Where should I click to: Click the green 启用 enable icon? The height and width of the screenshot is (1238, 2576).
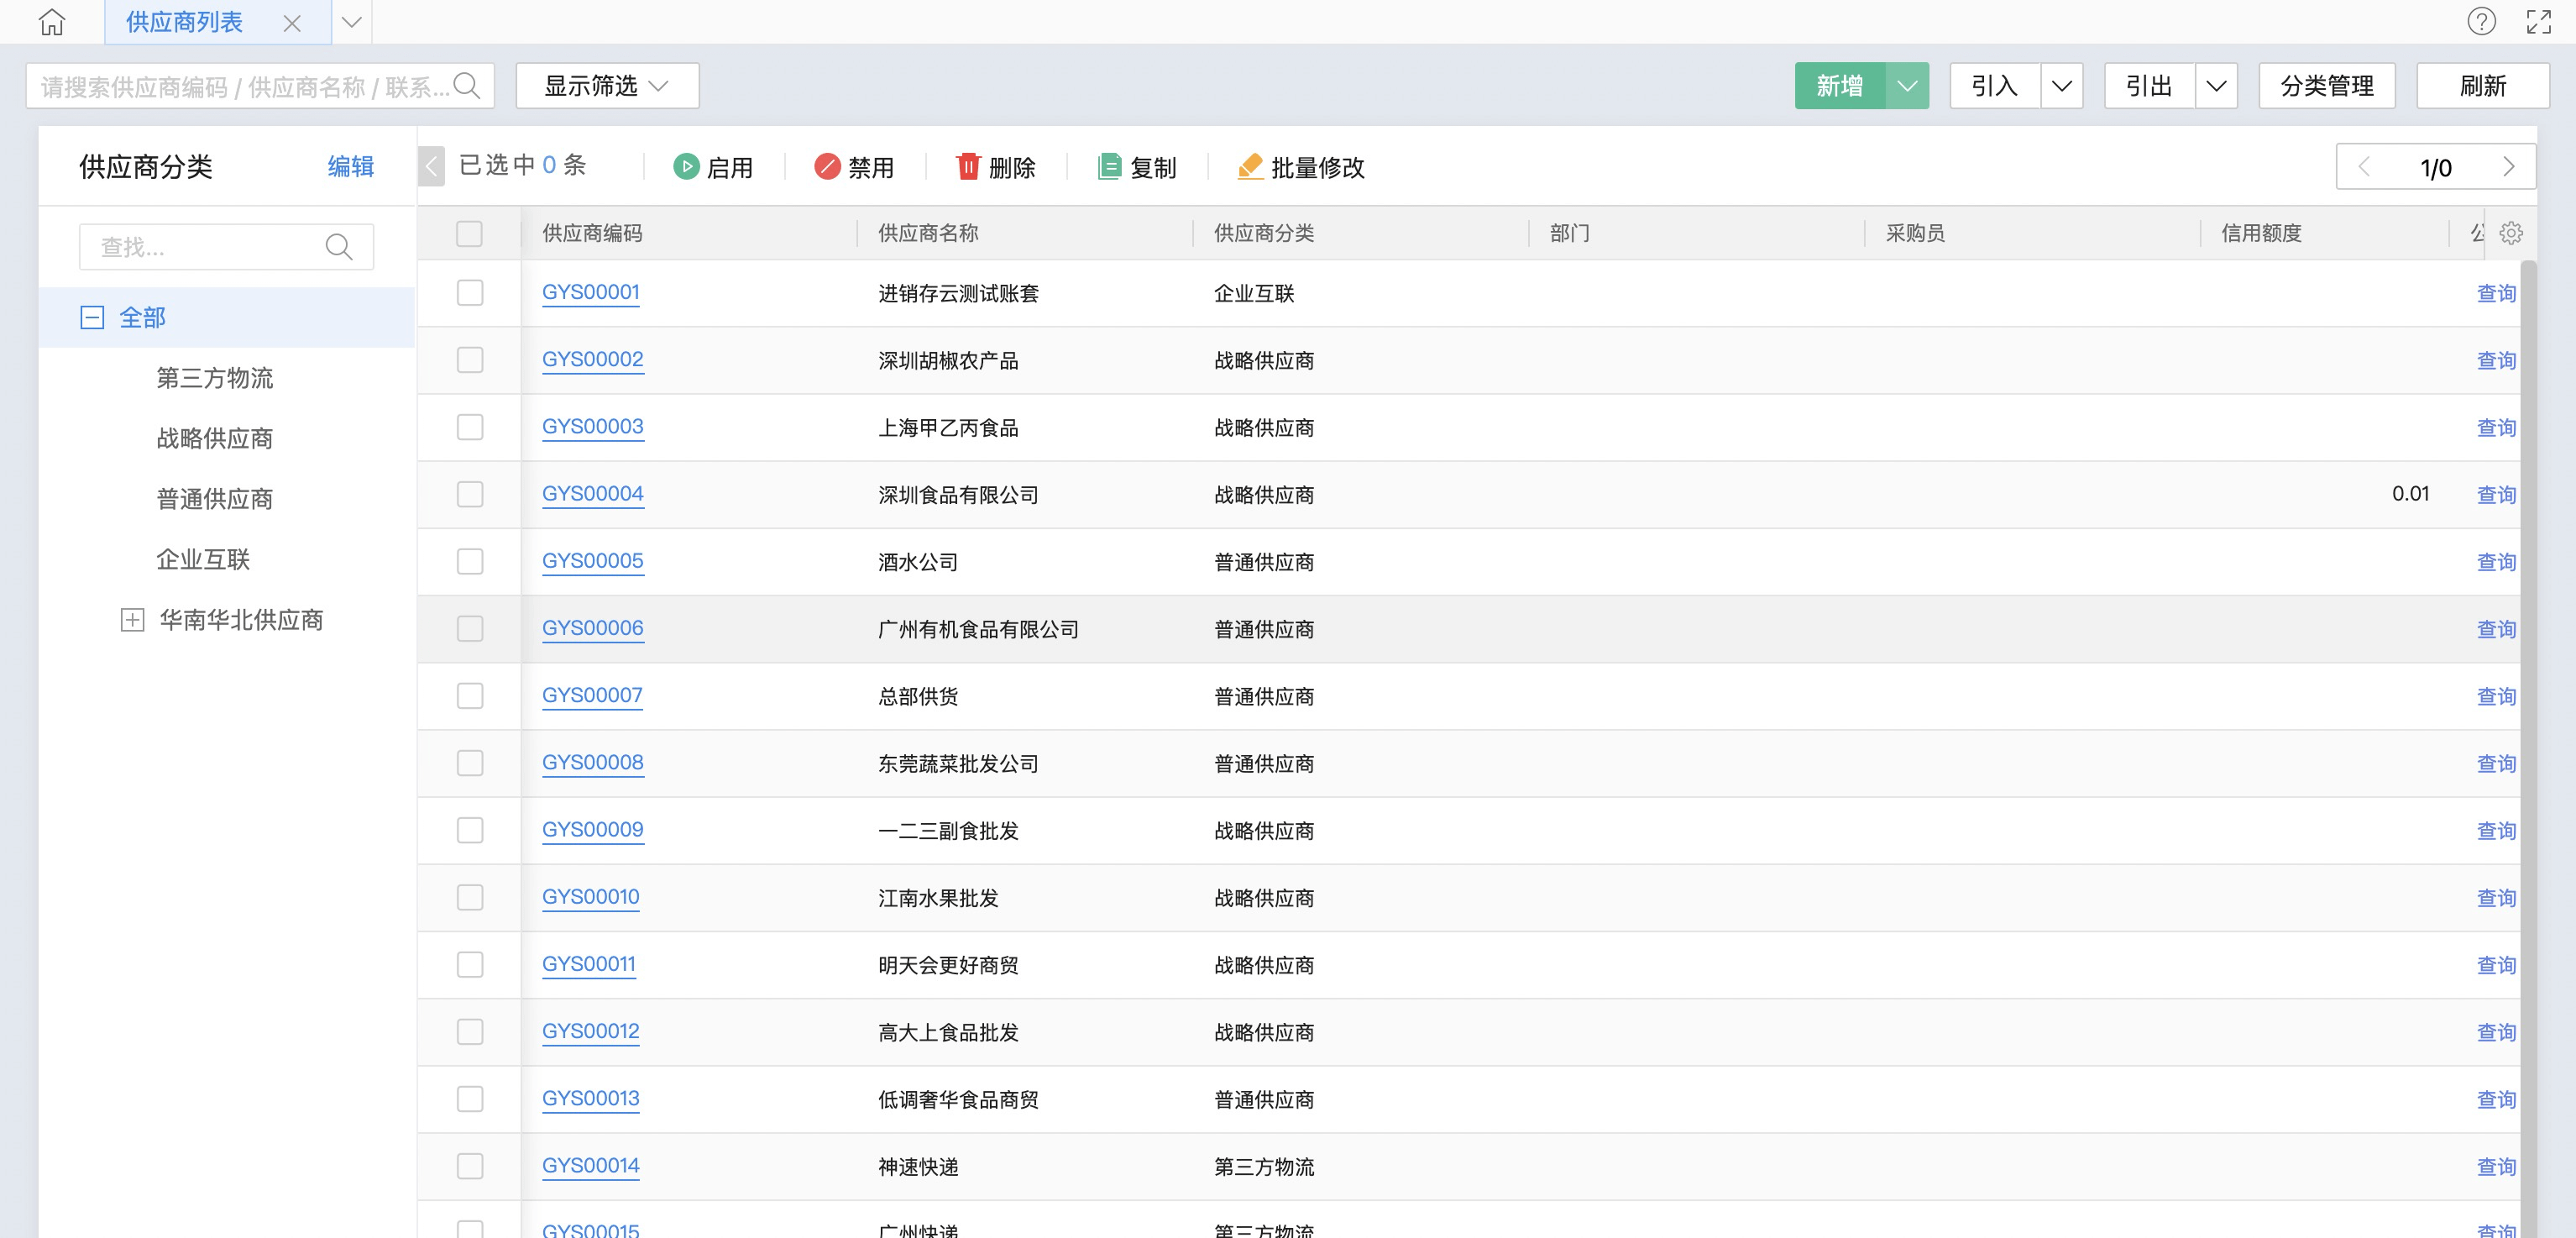(x=685, y=167)
